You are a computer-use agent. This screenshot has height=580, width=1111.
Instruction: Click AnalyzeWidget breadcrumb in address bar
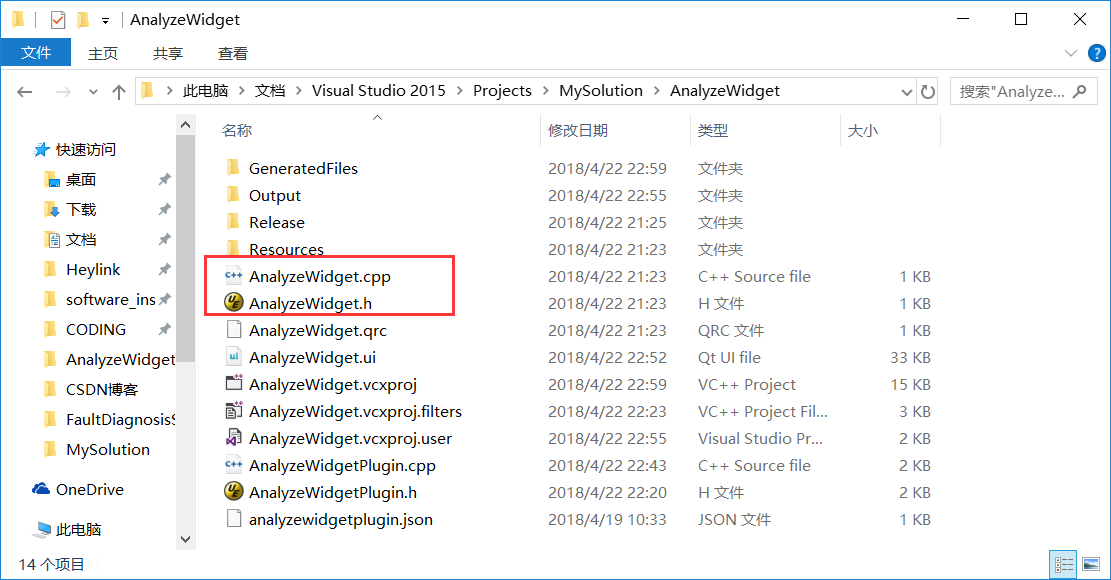point(725,91)
